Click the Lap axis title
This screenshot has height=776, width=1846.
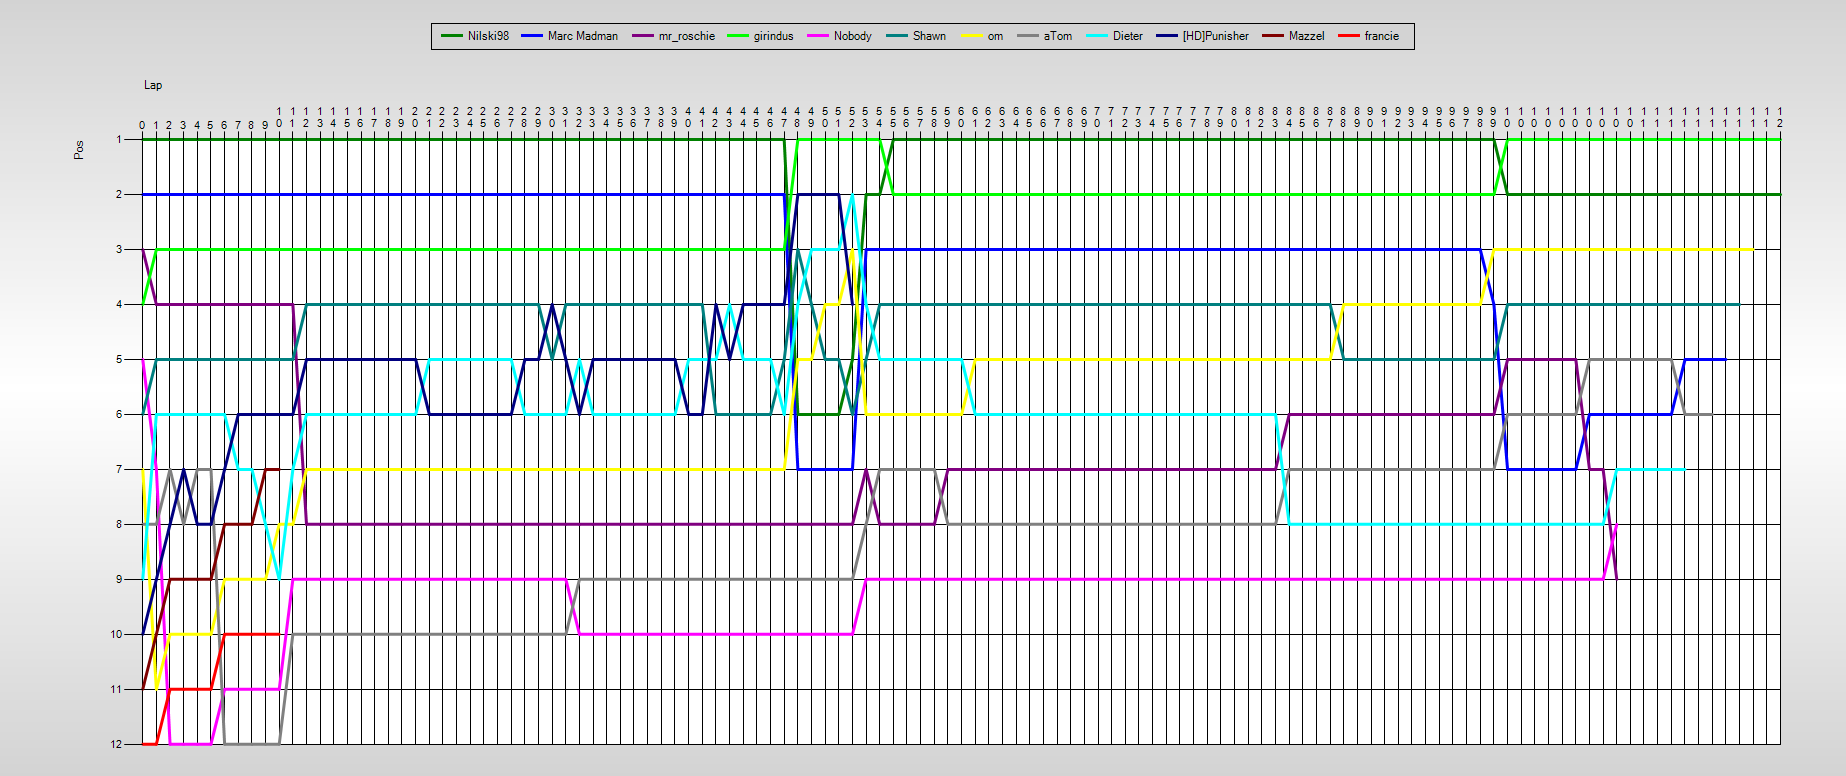tap(153, 85)
